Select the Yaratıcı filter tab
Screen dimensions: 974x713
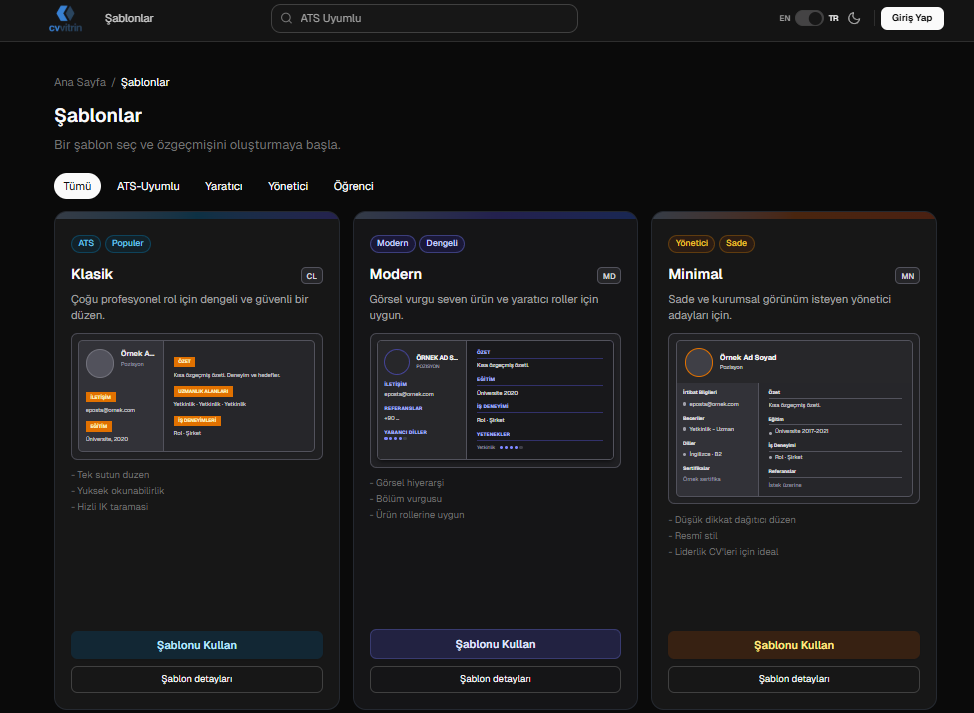[224, 186]
